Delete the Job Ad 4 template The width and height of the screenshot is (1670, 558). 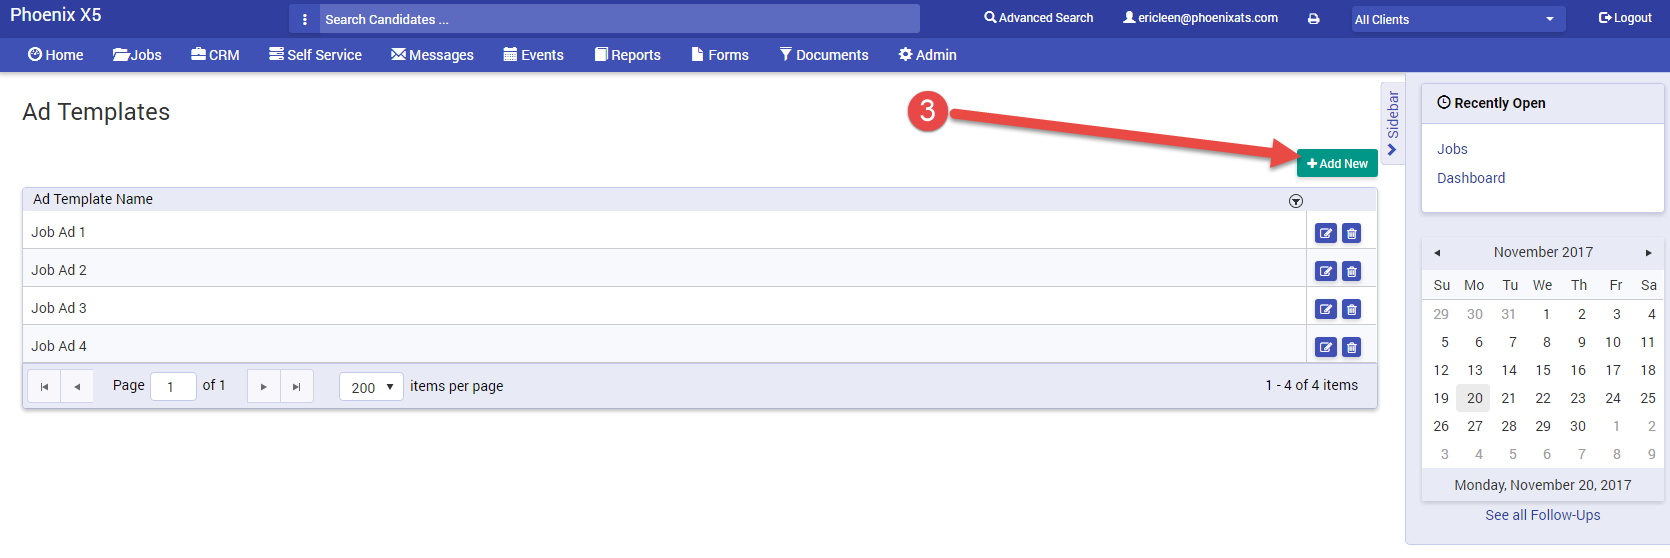(1352, 347)
